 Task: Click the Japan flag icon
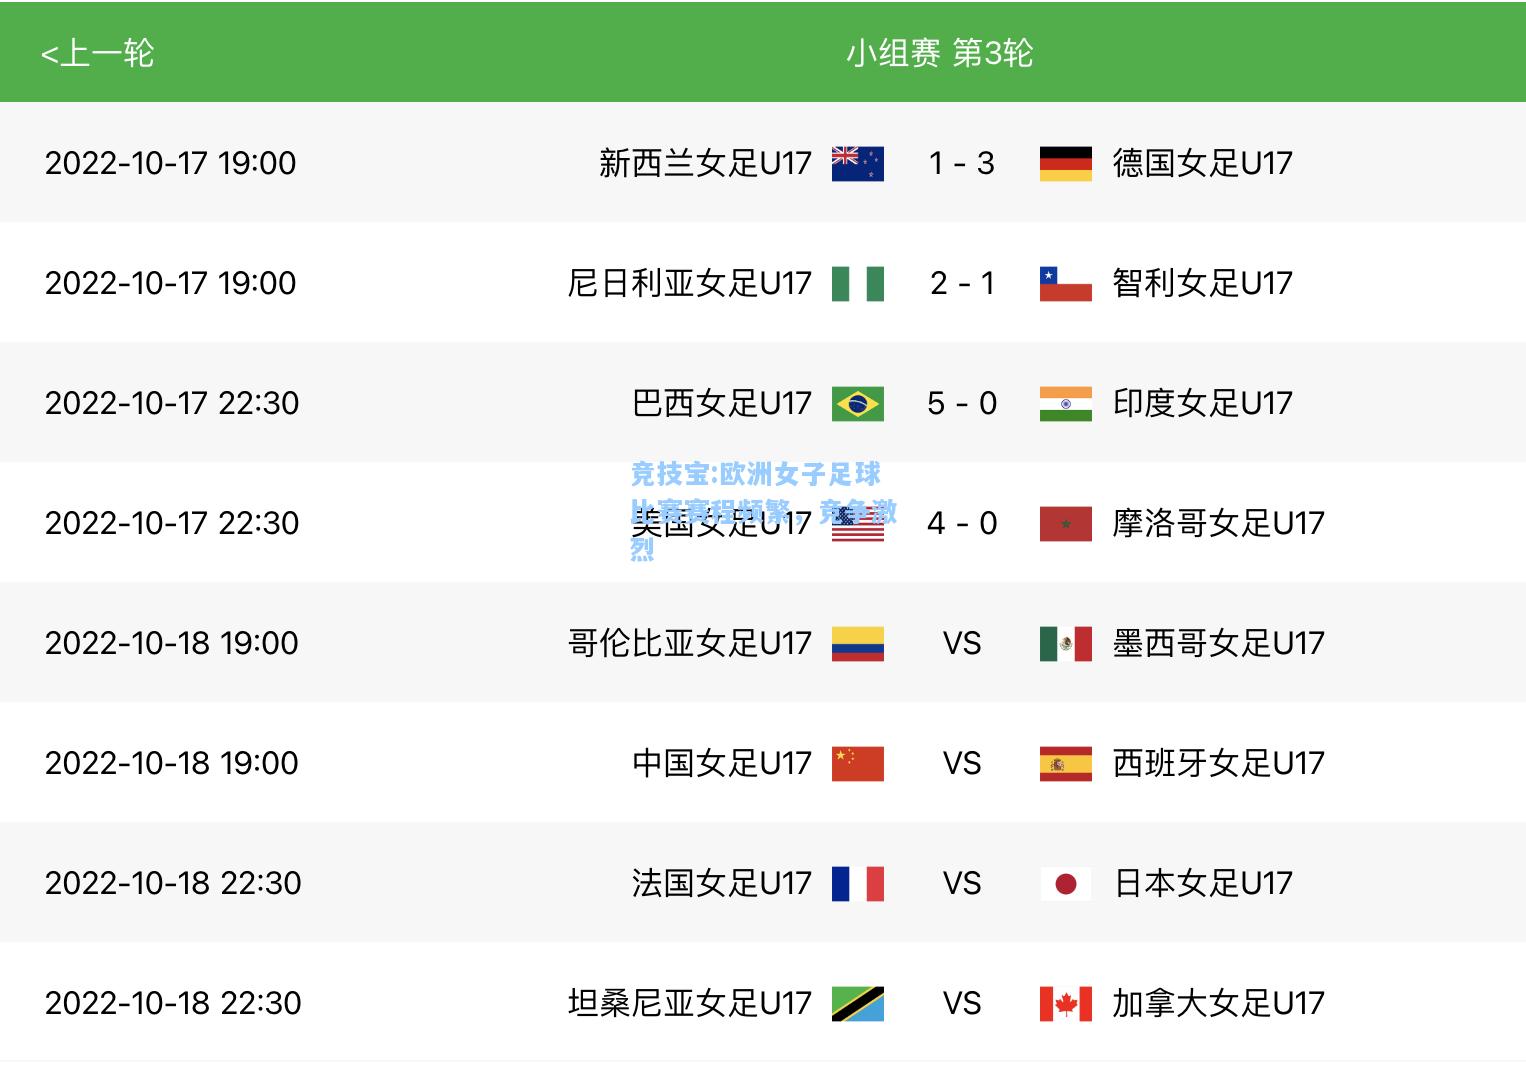[1066, 883]
